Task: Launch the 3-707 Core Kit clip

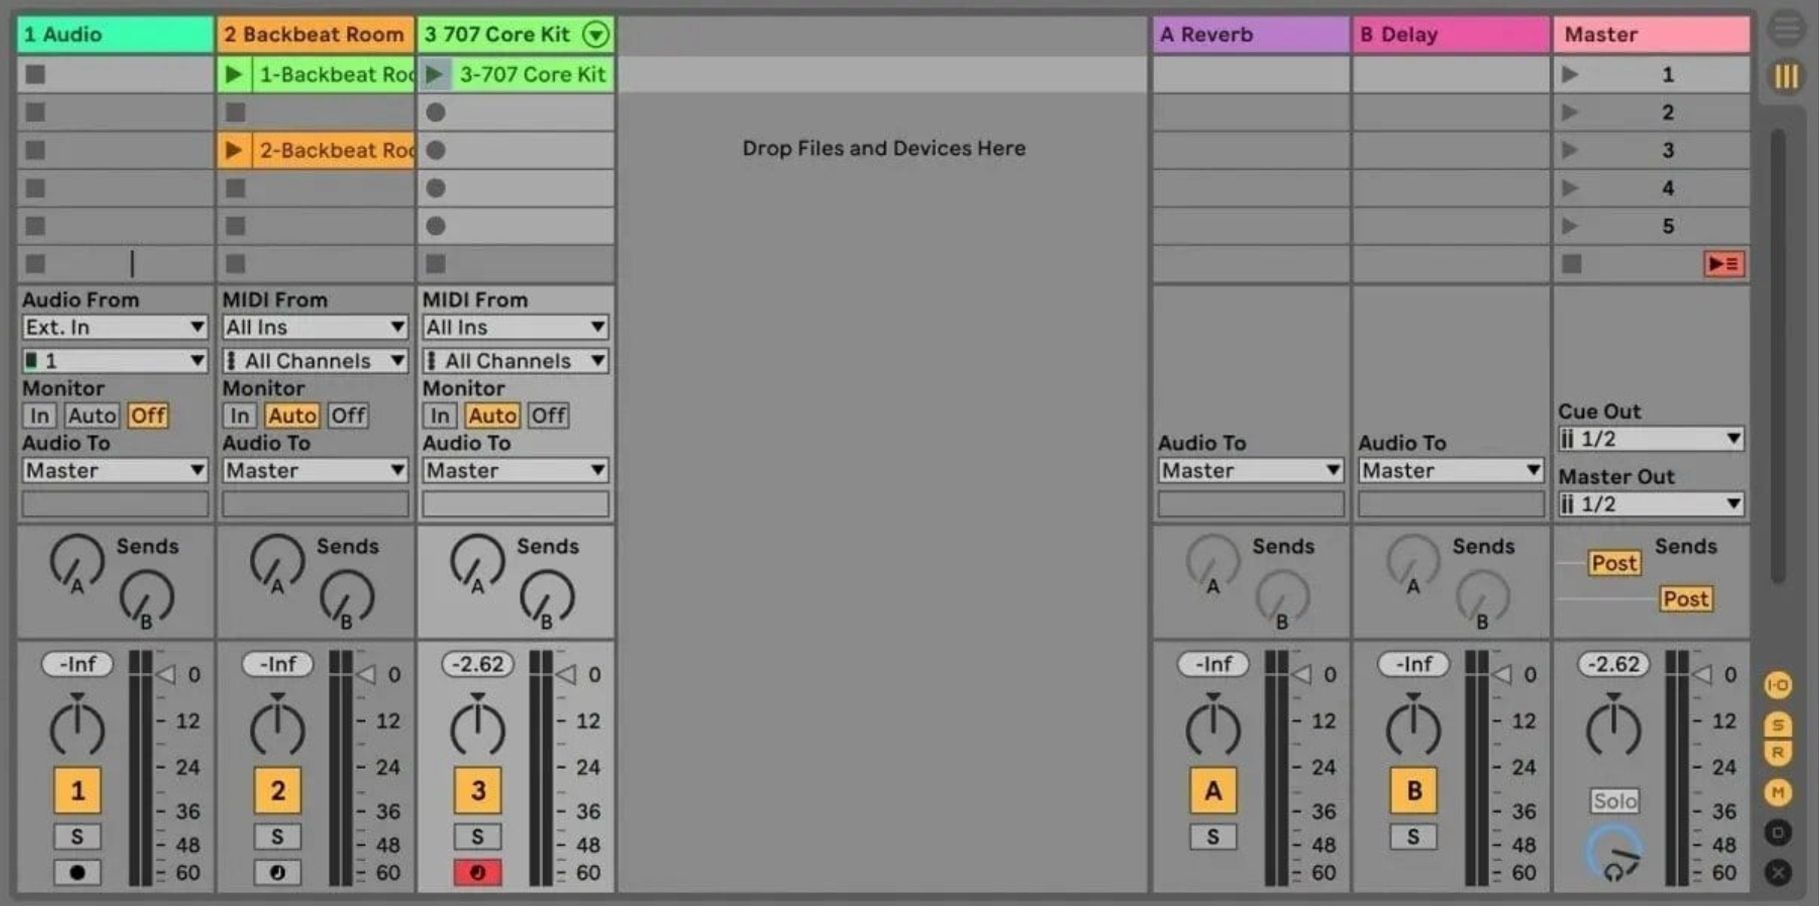Action: point(434,74)
